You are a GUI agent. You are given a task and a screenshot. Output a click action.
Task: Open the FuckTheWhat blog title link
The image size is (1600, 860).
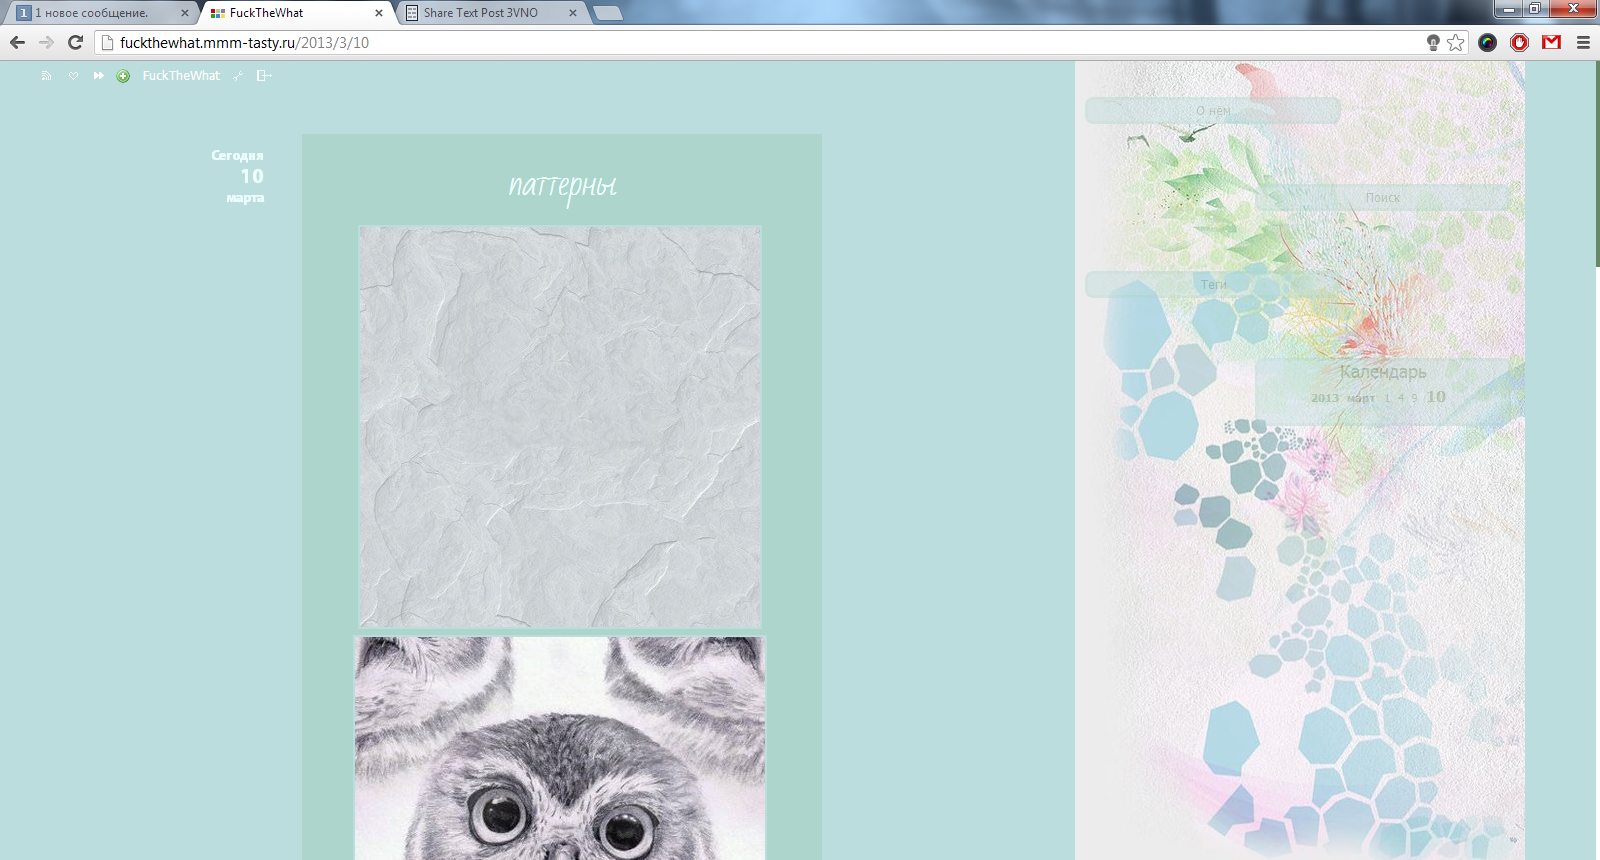tap(181, 76)
